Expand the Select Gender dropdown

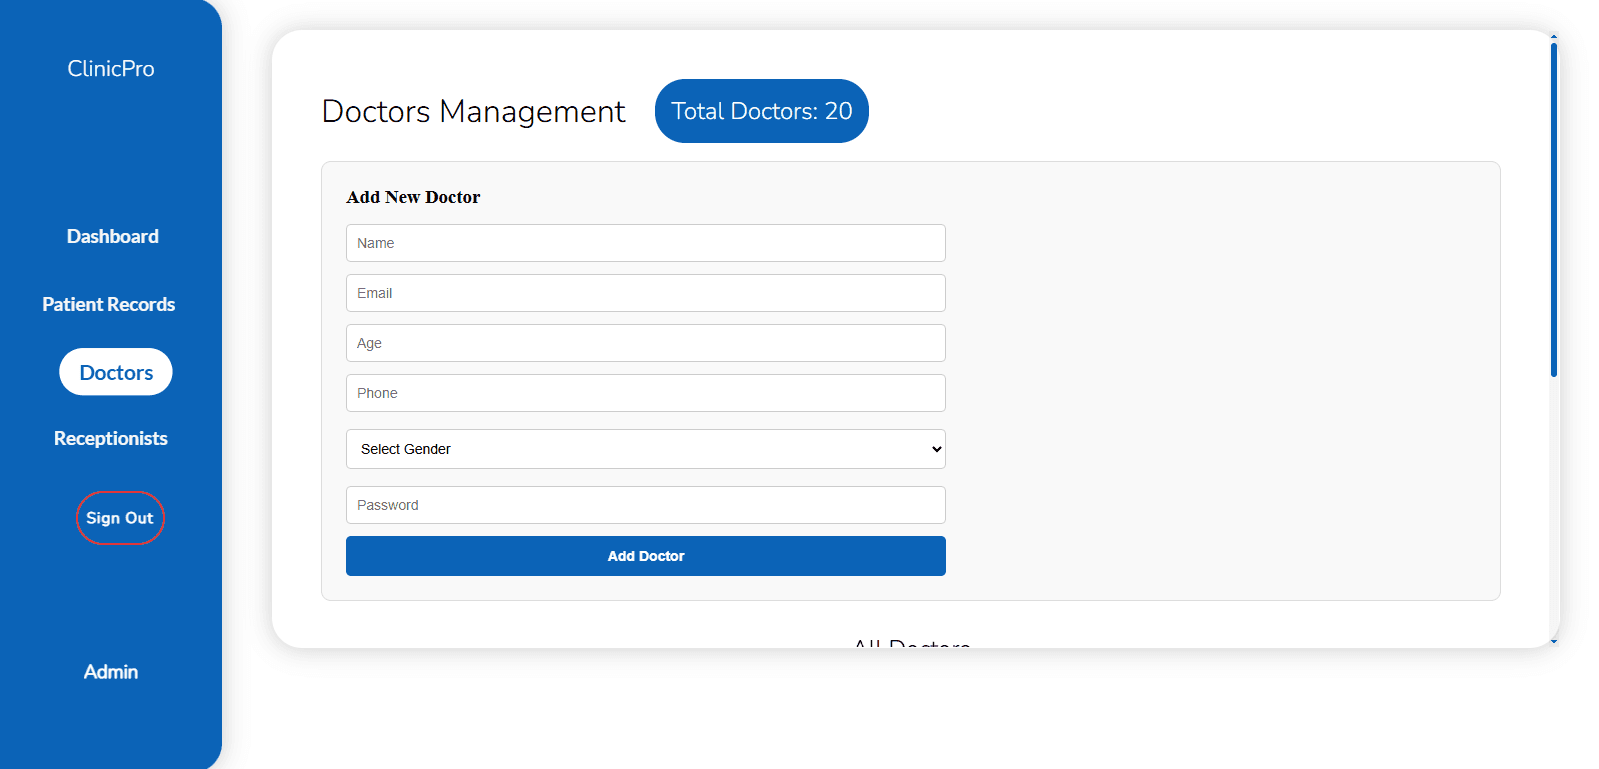tap(645, 449)
